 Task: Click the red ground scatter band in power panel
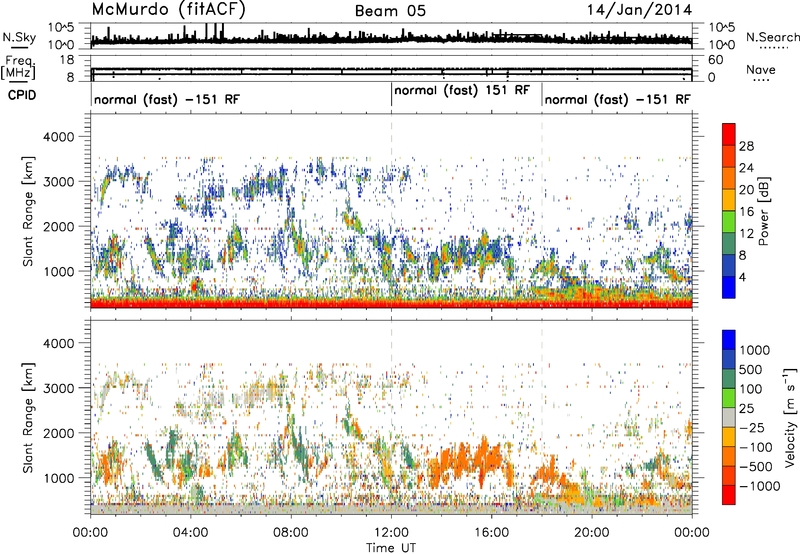click(391, 303)
